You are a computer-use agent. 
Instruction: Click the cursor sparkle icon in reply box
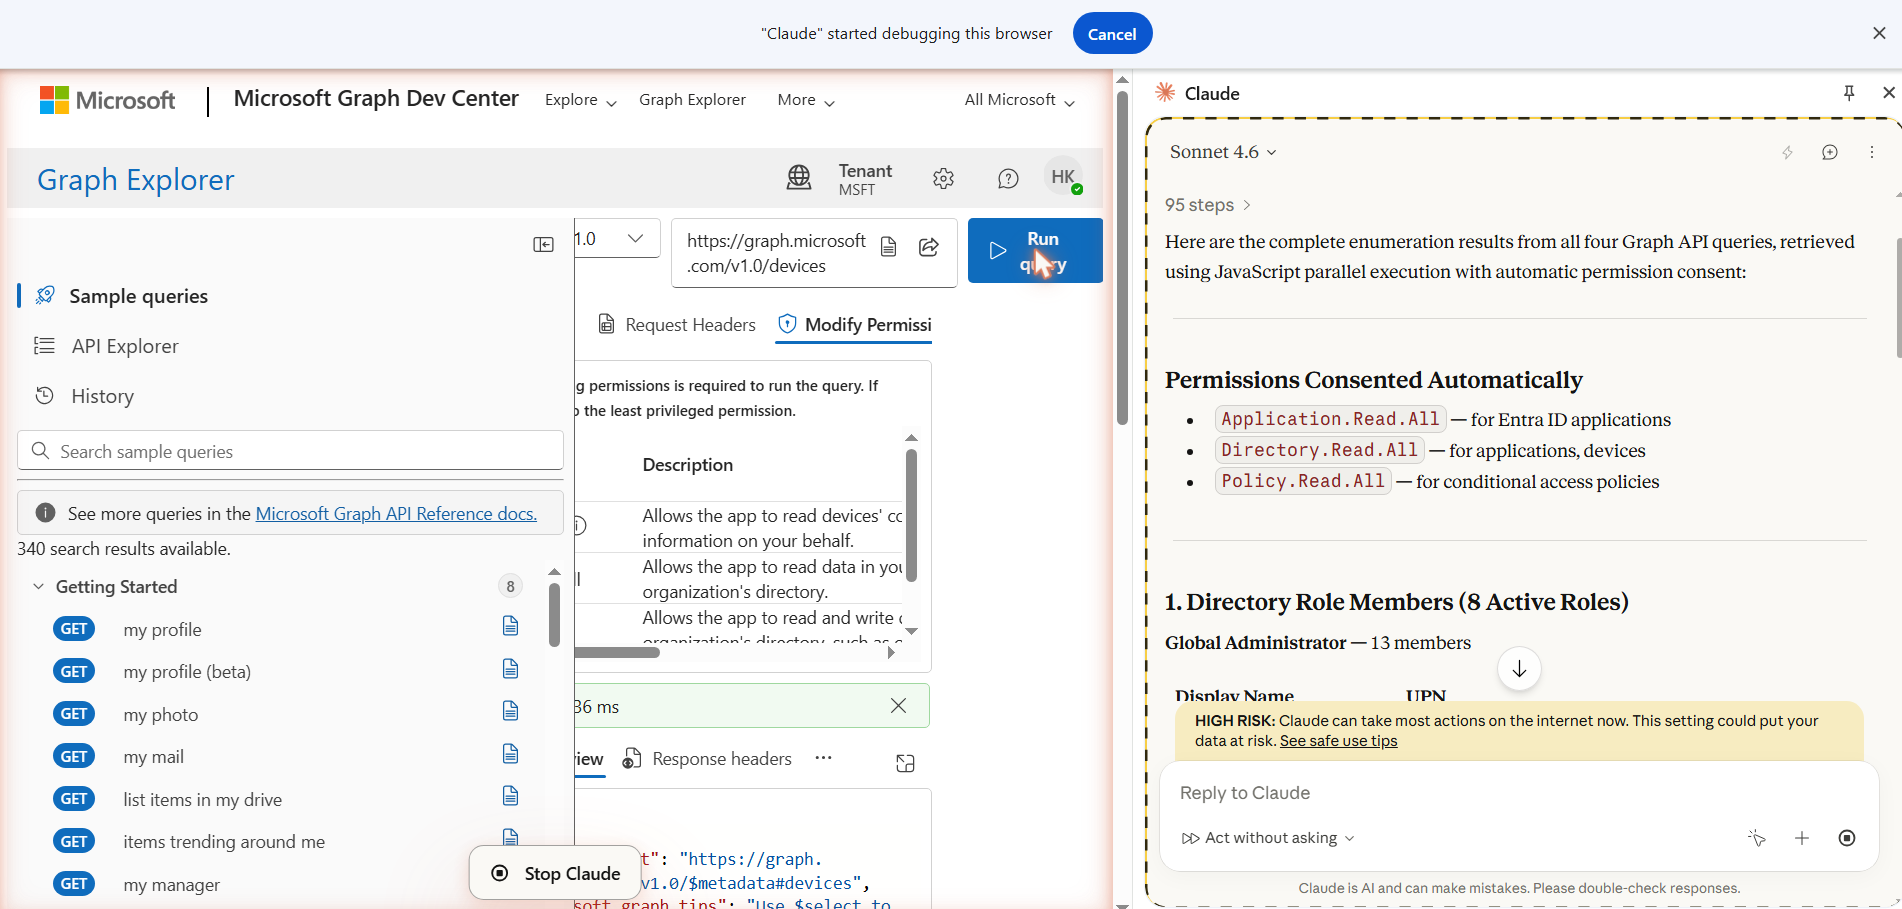click(1757, 838)
